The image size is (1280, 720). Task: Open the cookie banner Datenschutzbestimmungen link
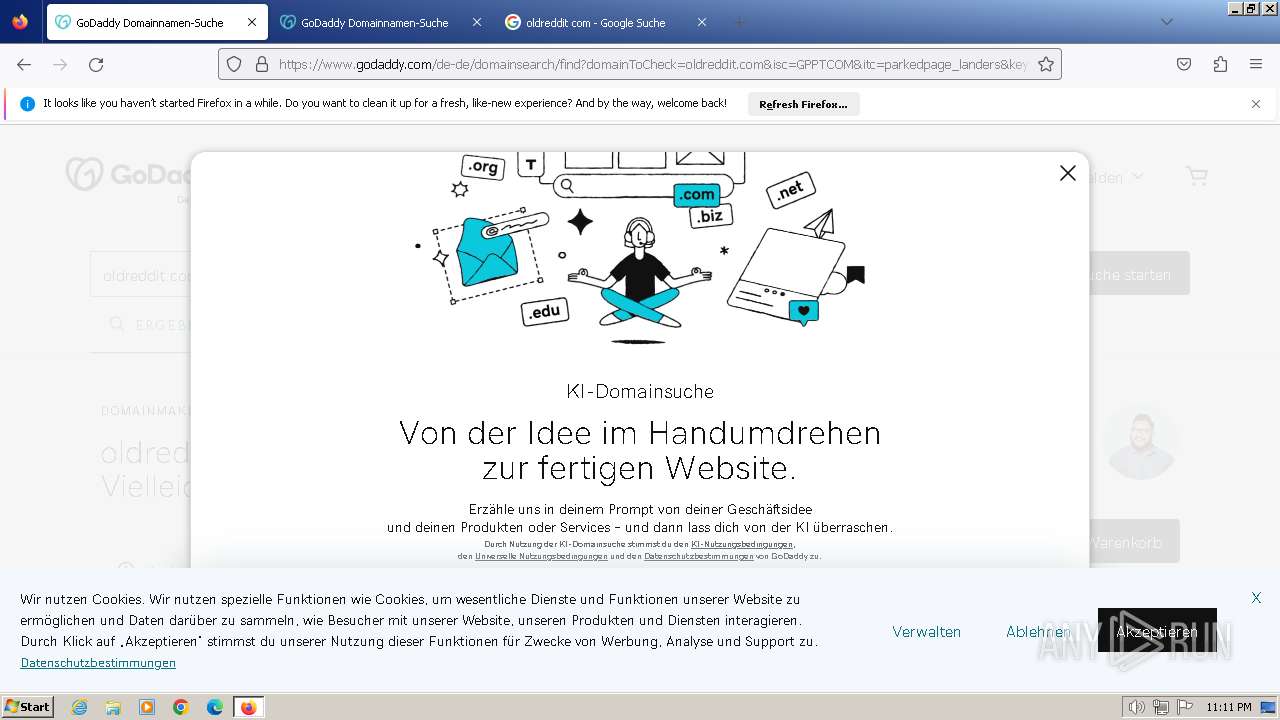pyautogui.click(x=98, y=663)
